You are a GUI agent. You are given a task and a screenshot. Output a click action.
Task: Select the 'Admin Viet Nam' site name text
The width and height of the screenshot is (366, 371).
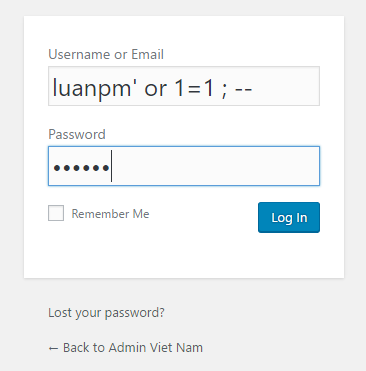156,348
